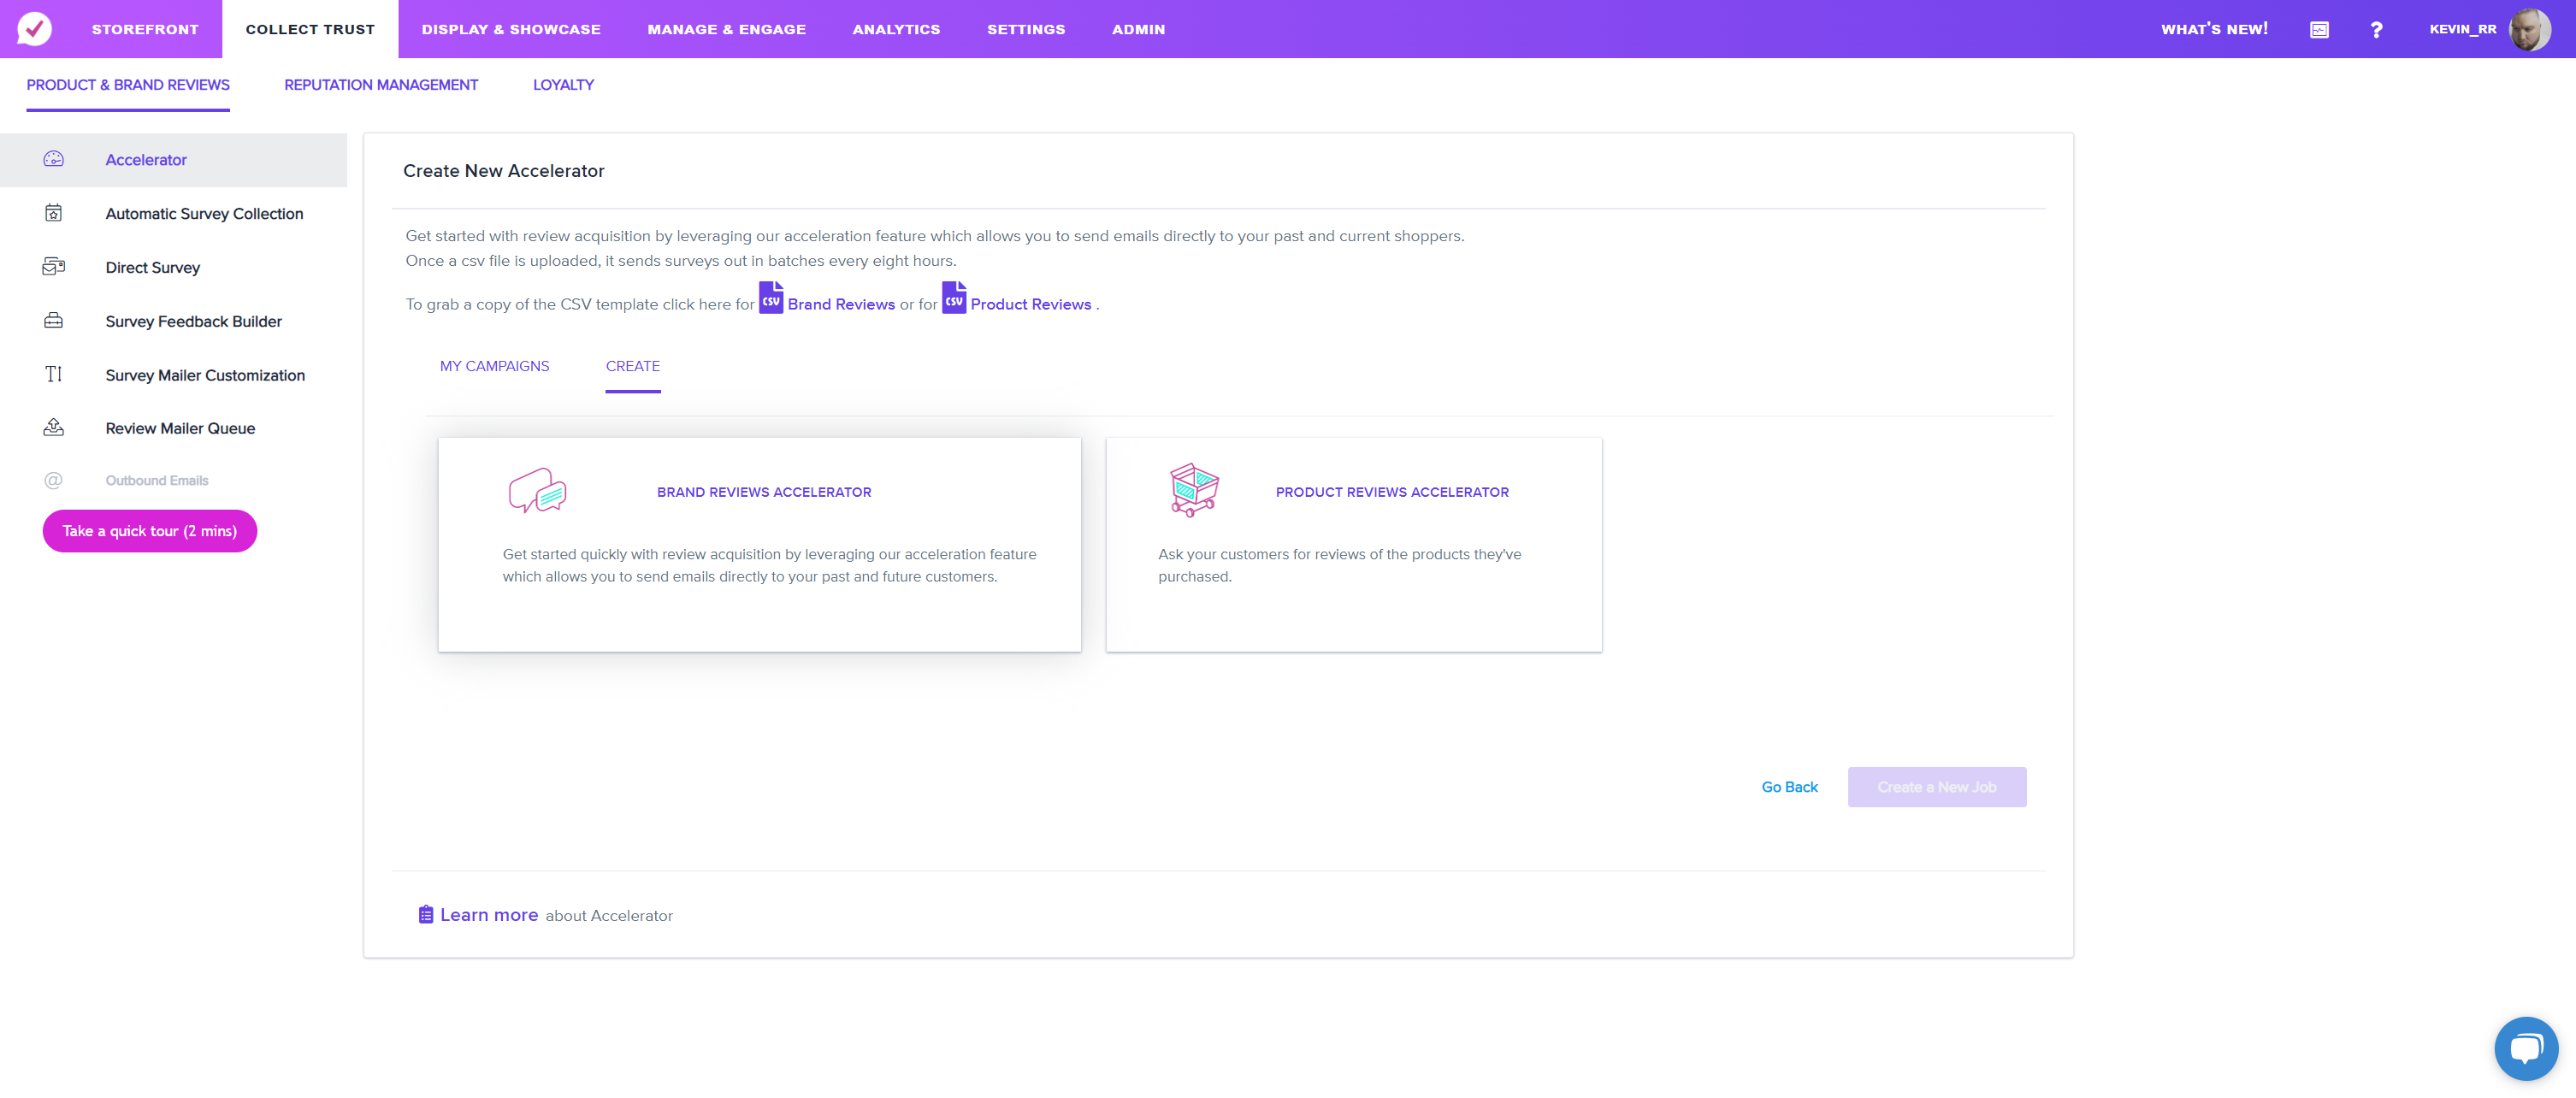Viewport: 2576px width, 1098px height.
Task: Click the What's New! link
Action: tap(2214, 29)
